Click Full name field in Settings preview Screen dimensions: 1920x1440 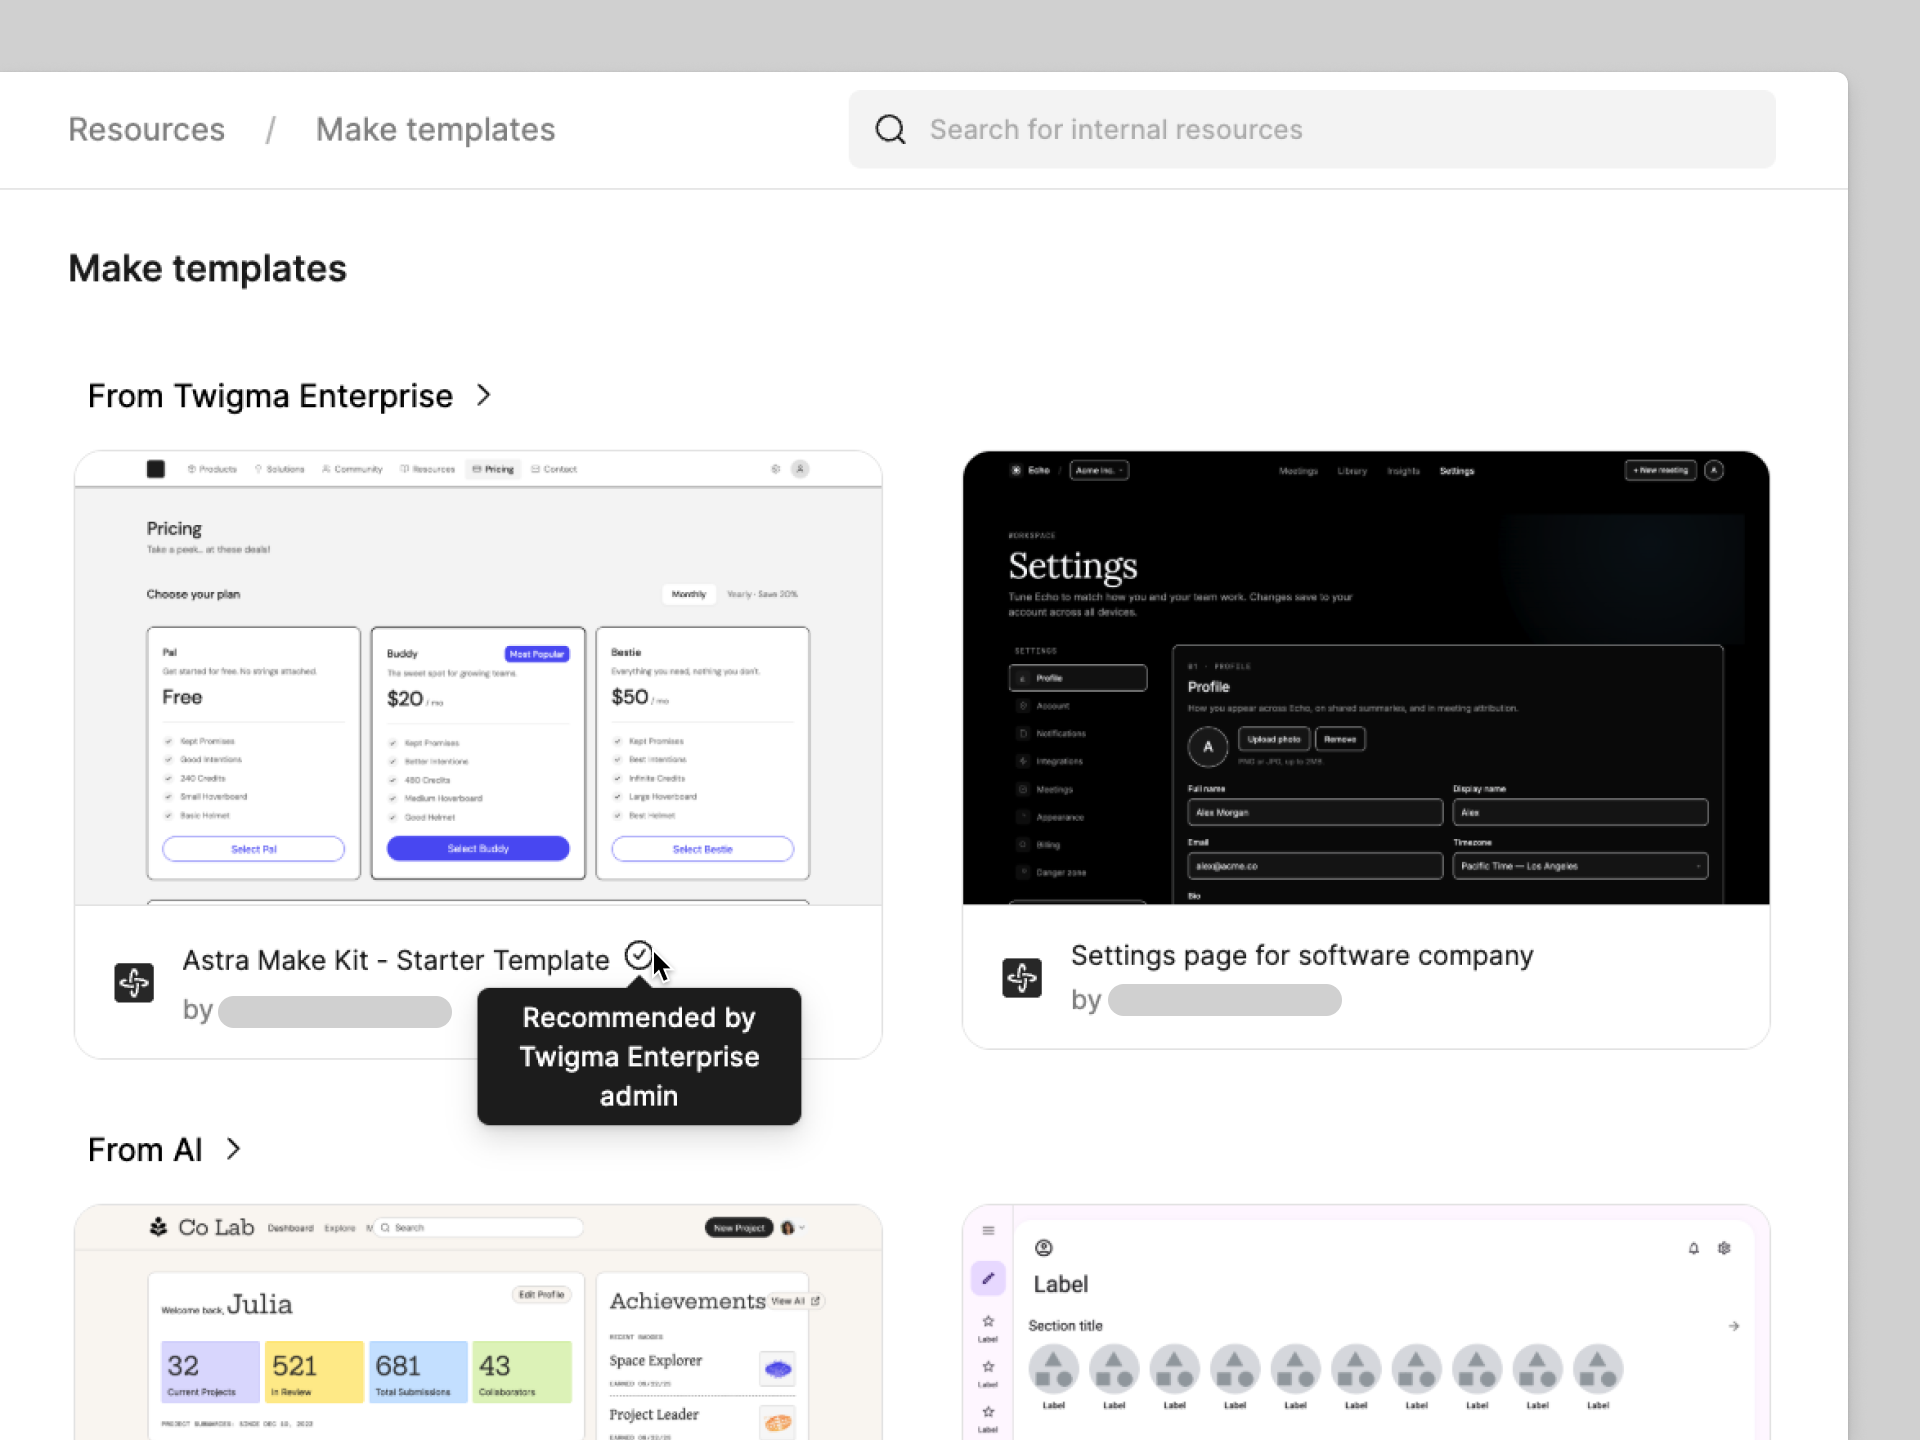(1315, 812)
